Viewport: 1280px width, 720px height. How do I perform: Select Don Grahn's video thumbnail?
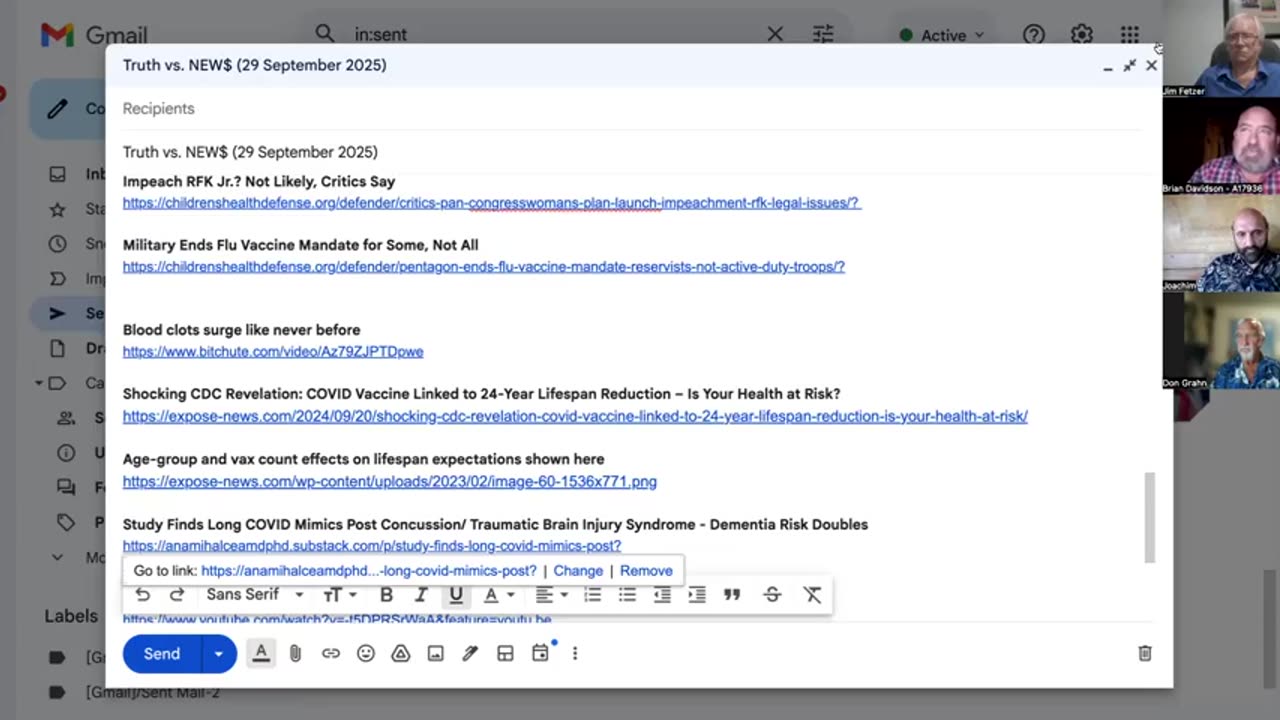(1221, 341)
